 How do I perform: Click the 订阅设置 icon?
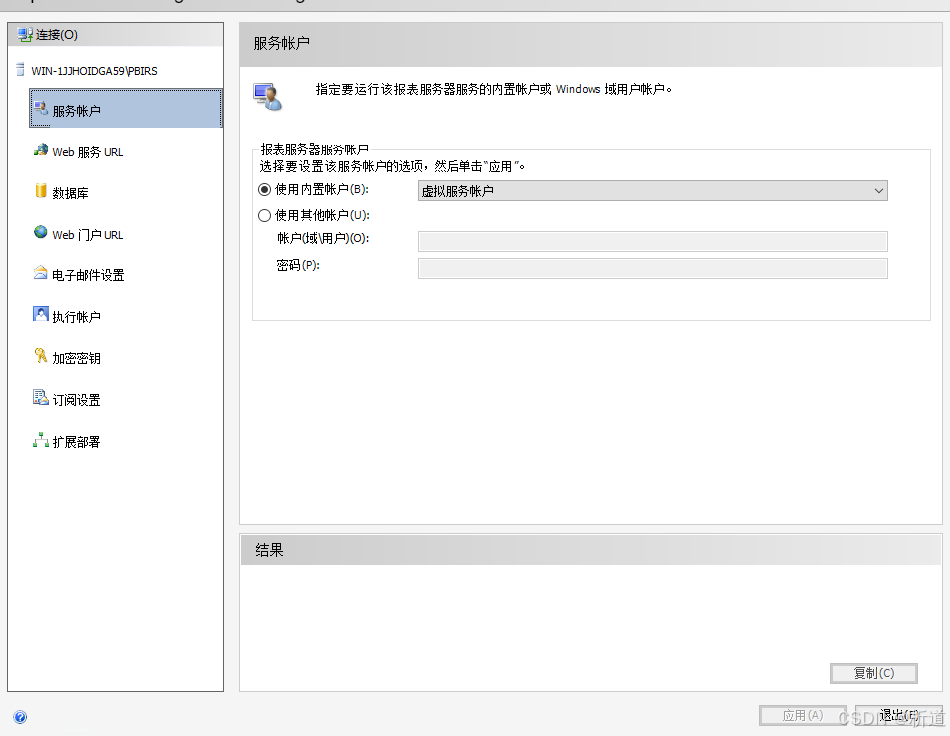tap(40, 398)
